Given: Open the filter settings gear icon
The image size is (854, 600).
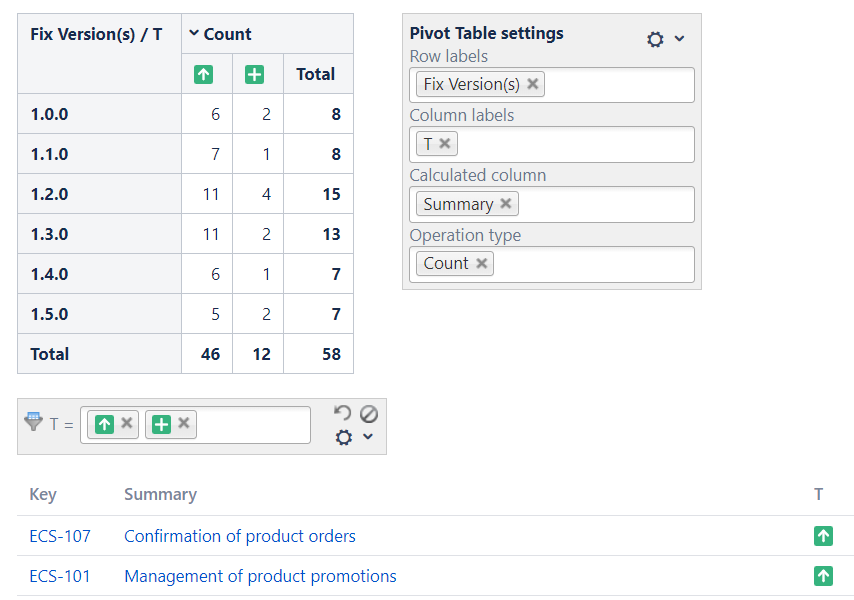Looking at the screenshot, I should [x=344, y=438].
